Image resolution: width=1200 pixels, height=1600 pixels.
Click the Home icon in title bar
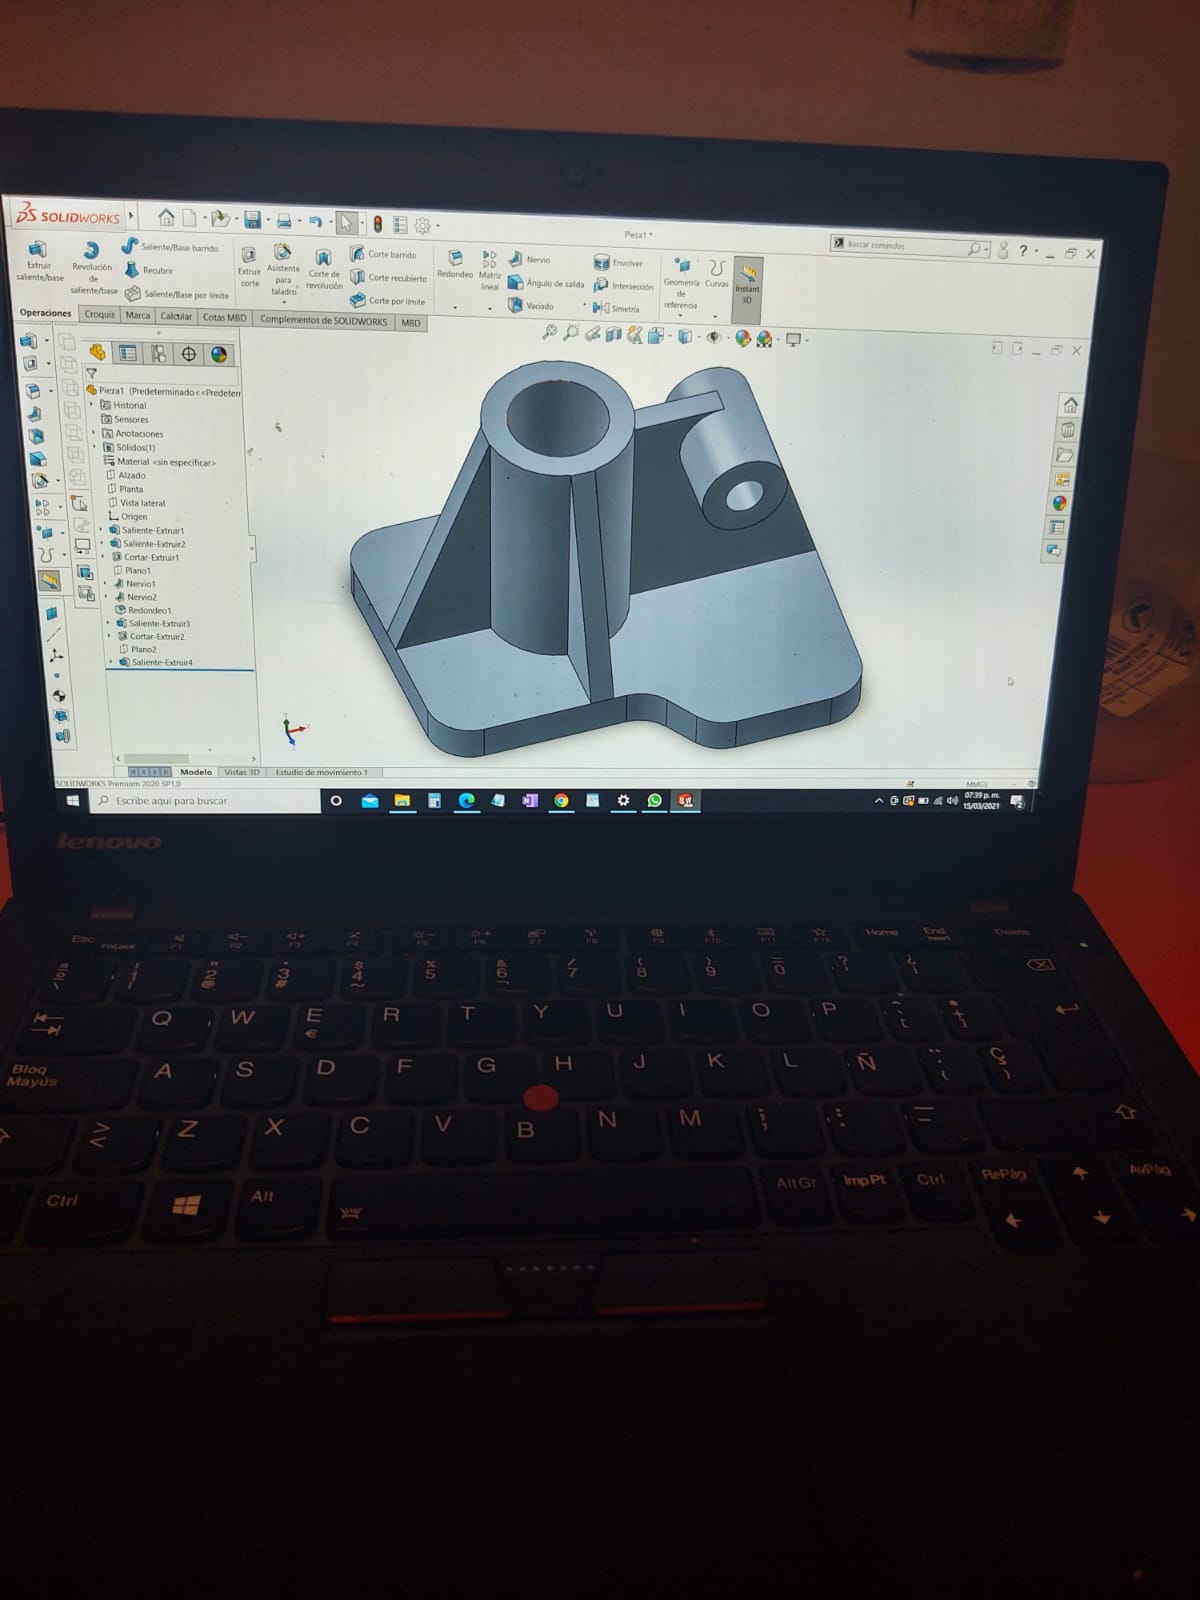(166, 217)
